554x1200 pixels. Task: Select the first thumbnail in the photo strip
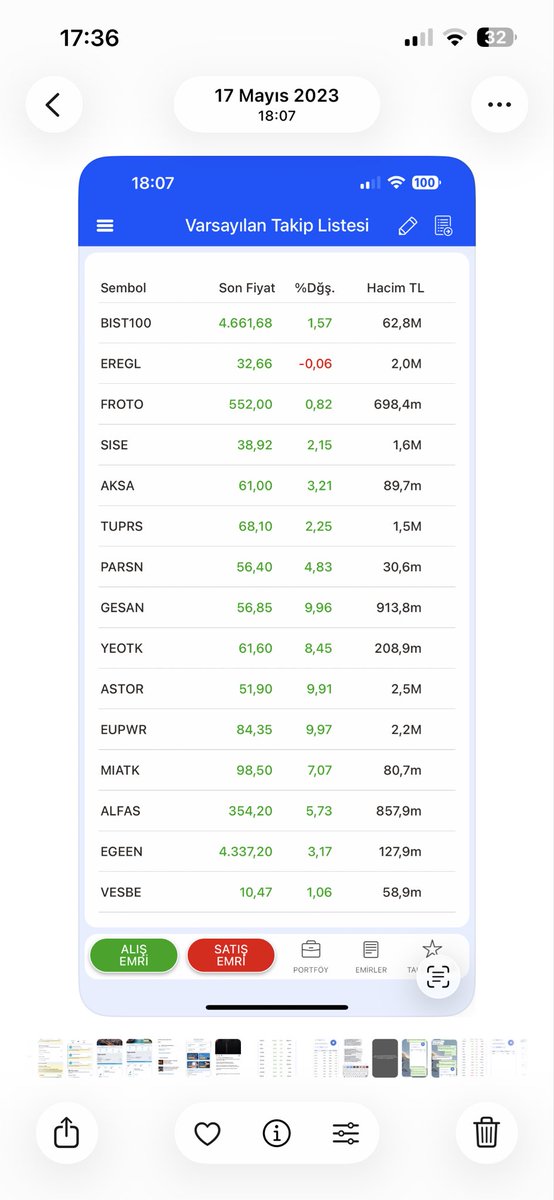pyautogui.click(x=50, y=1058)
